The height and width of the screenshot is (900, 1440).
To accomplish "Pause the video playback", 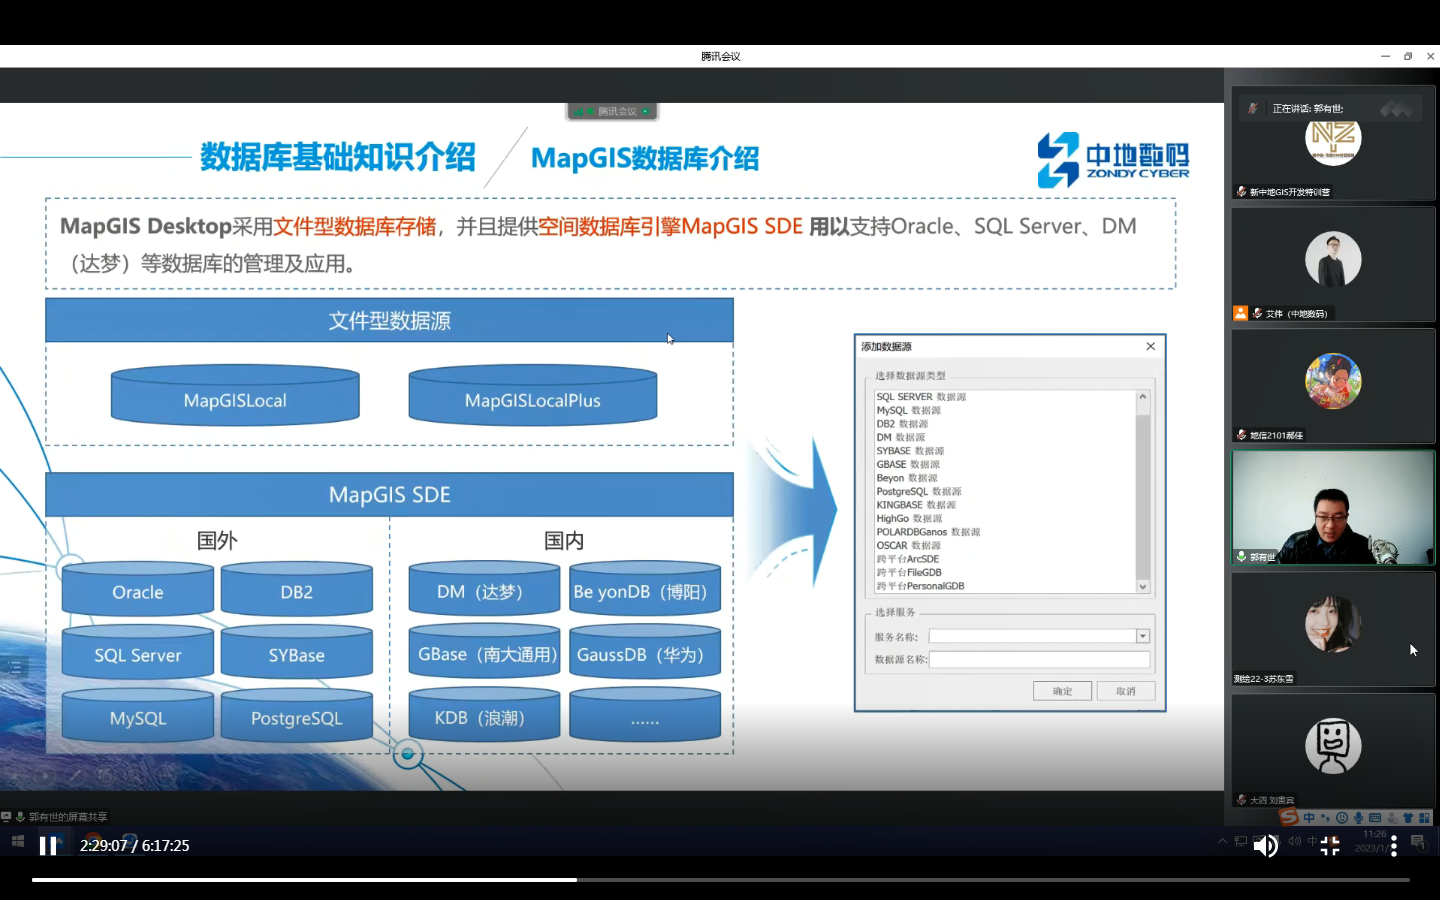I will (x=48, y=846).
